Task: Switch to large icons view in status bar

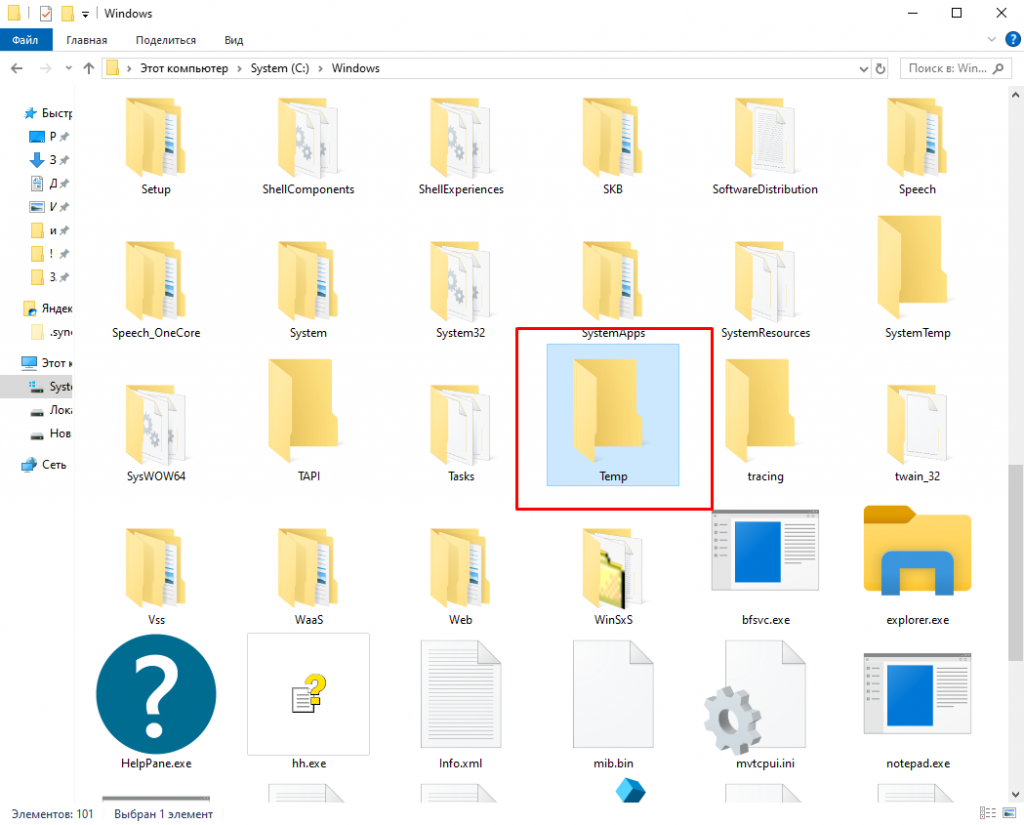Action: (1008, 814)
